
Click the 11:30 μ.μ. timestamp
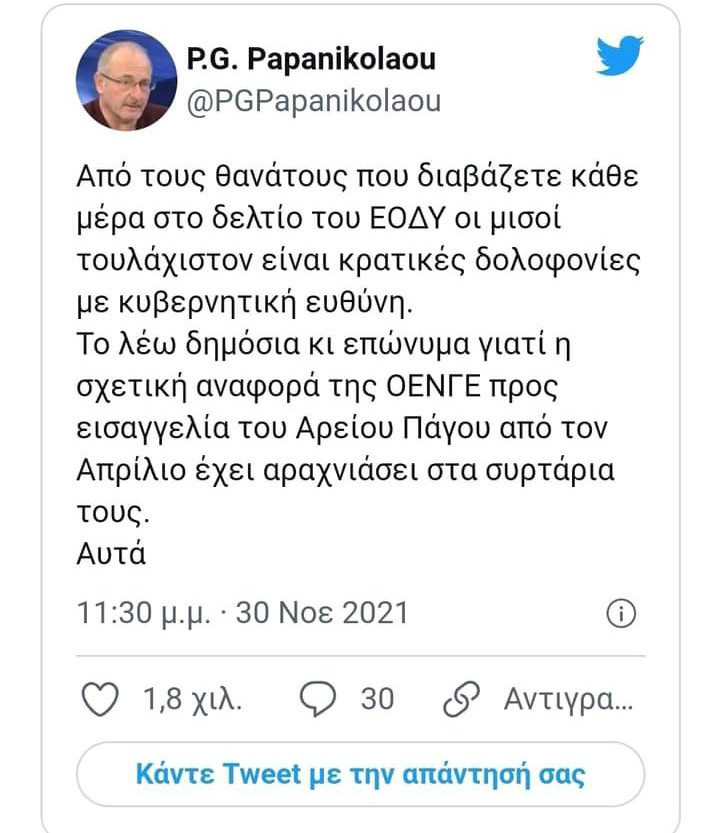[144, 613]
